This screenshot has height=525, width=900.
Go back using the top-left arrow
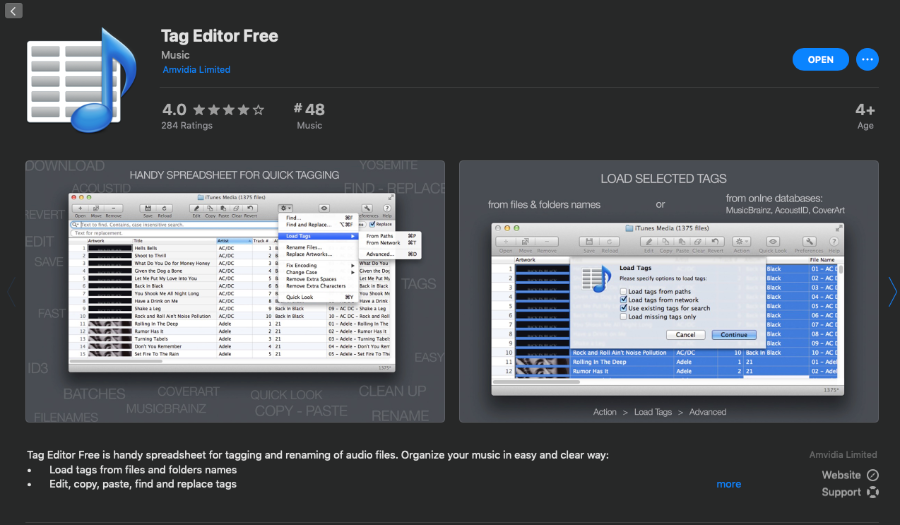[x=13, y=10]
